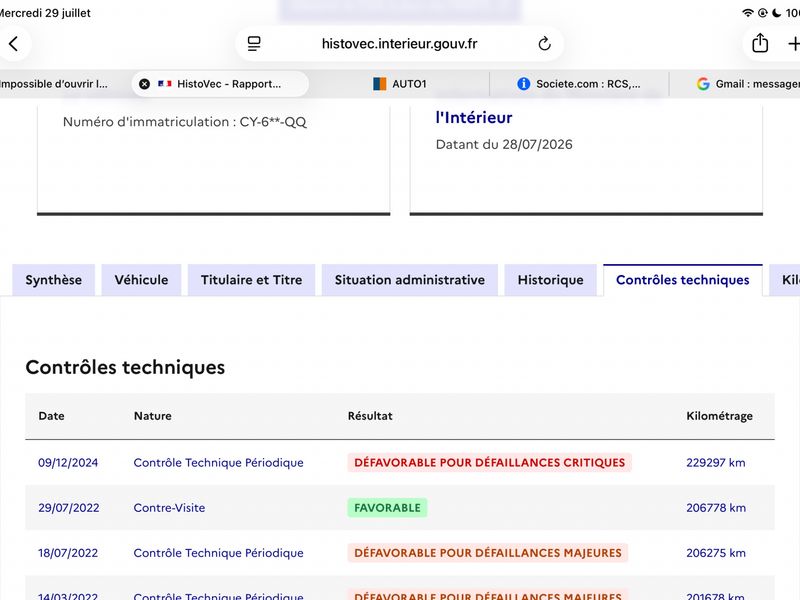Select the date 29/07/2022
This screenshot has height=600, width=800.
(69, 508)
